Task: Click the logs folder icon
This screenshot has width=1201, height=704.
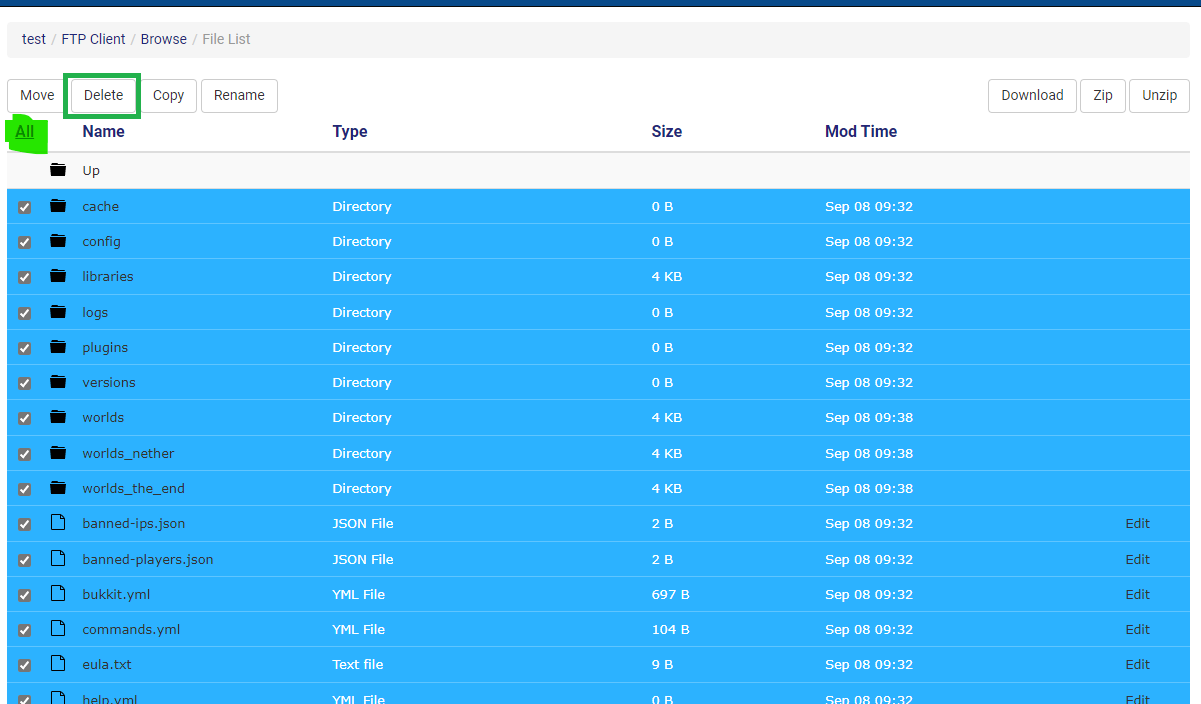Action: coord(58,312)
